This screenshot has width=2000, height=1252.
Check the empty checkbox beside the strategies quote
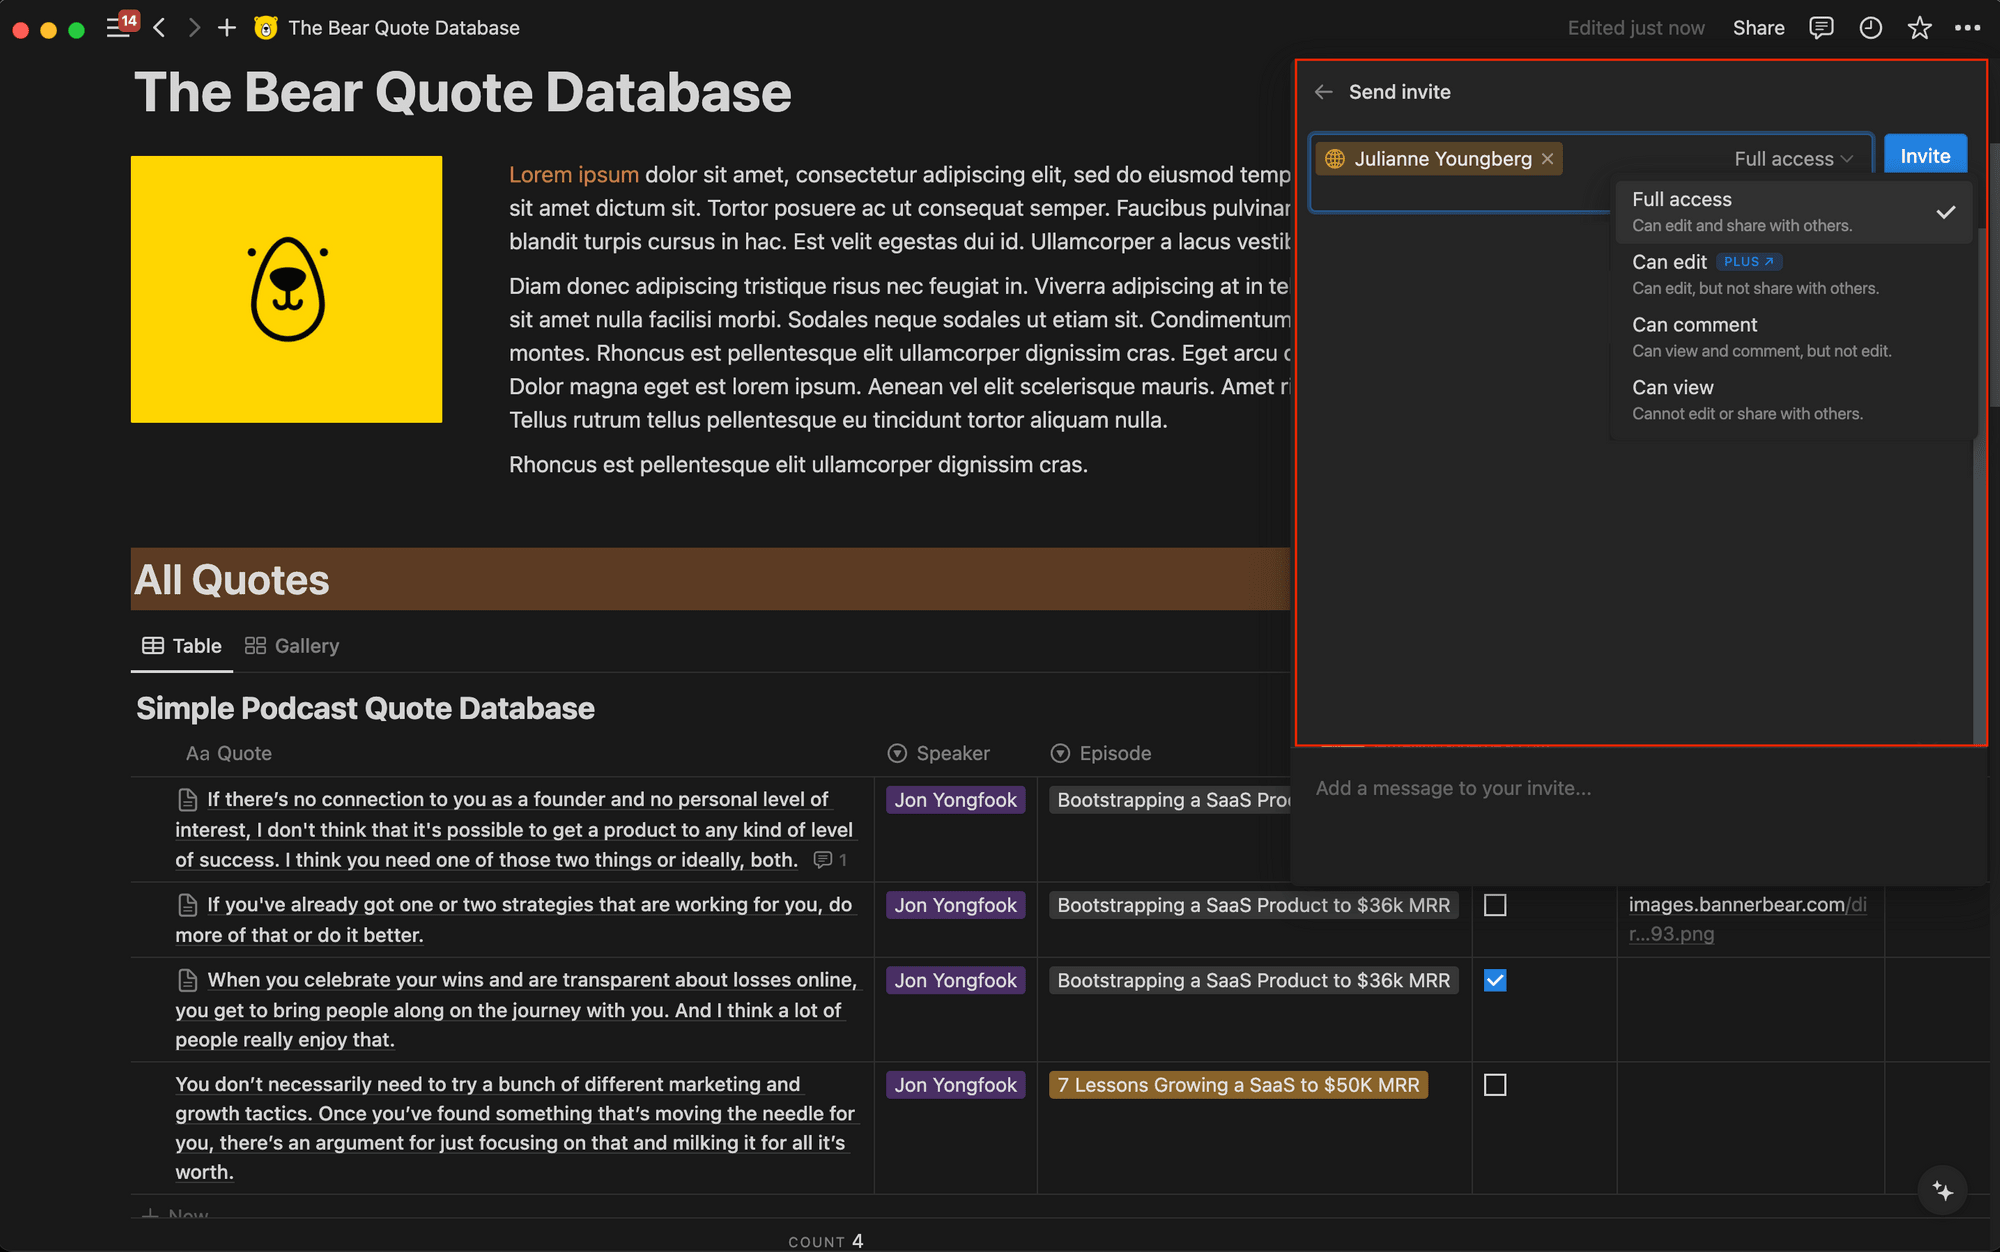tap(1495, 905)
